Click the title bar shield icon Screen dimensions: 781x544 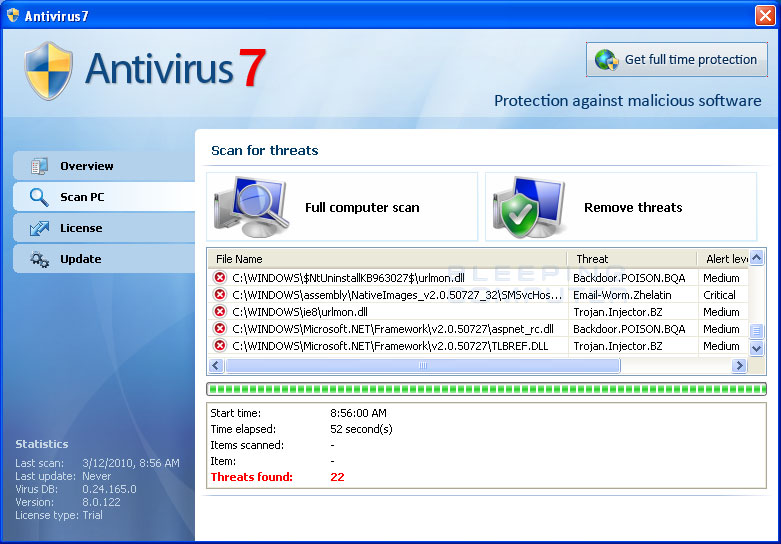click(13, 15)
